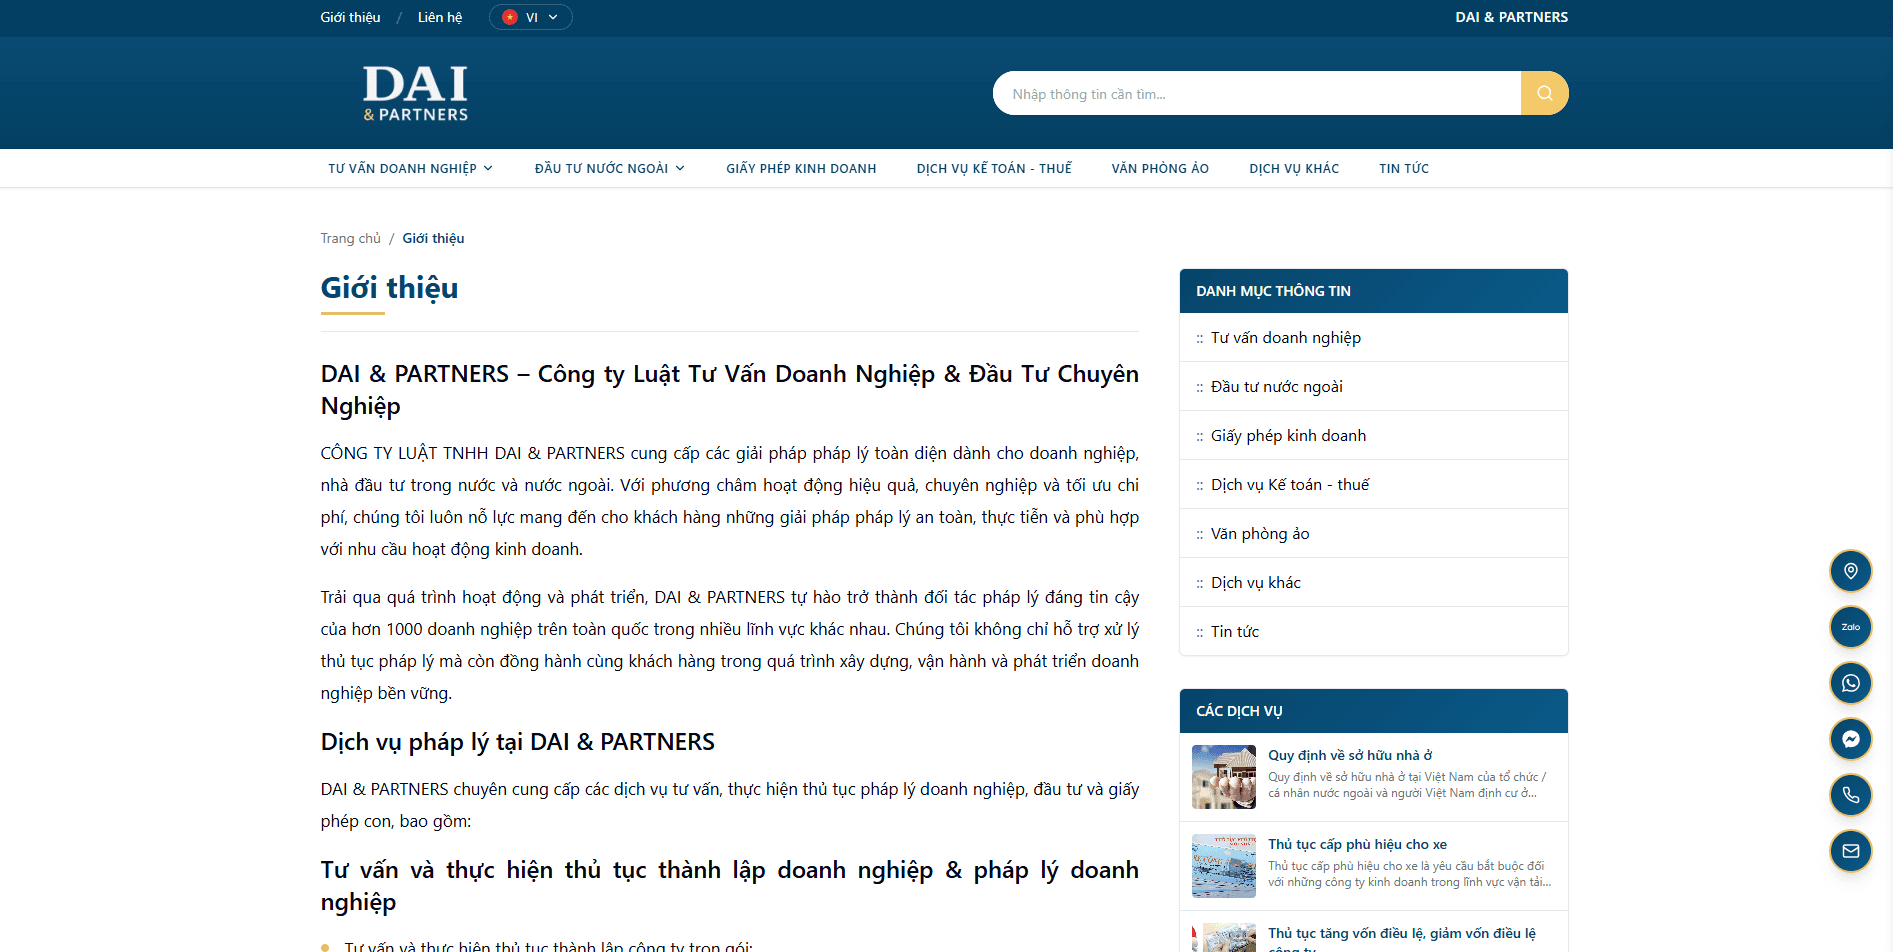
Task: Open the map location floating icon
Action: (1850, 571)
